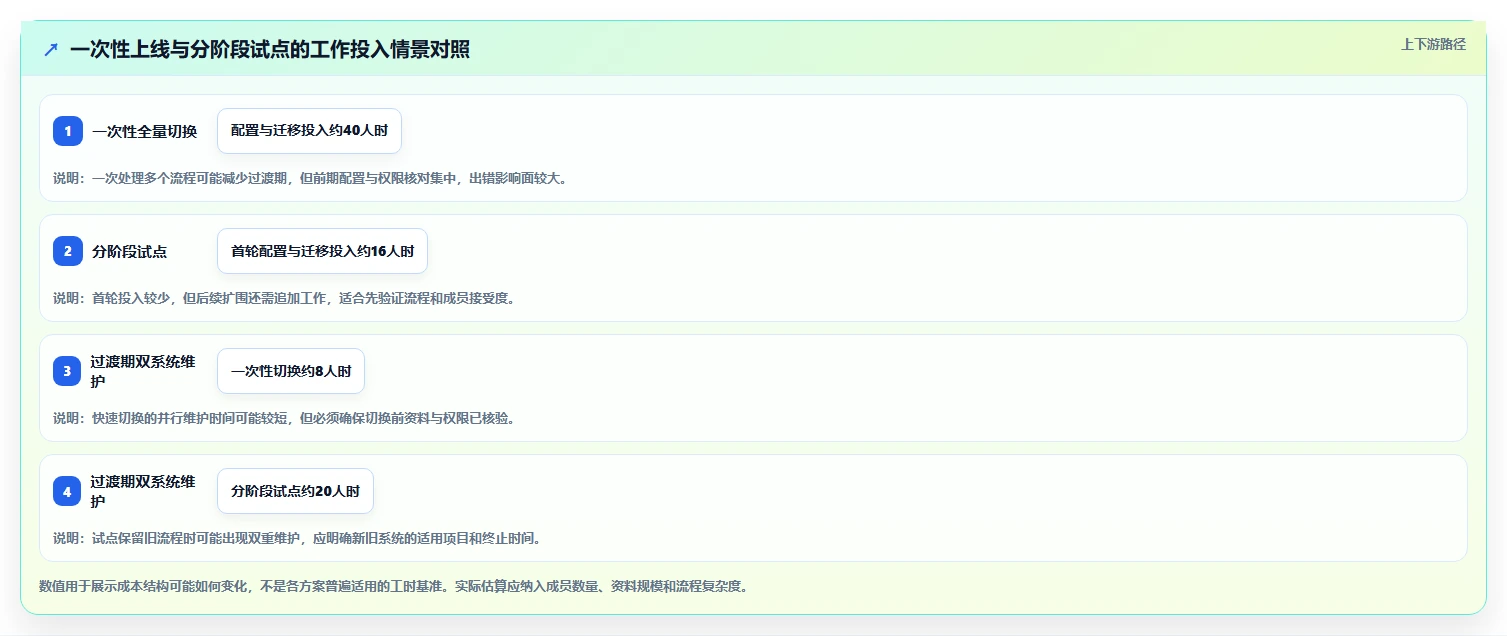Click the 上下游路径 label in the header
The image size is (1507, 636).
click(1433, 44)
